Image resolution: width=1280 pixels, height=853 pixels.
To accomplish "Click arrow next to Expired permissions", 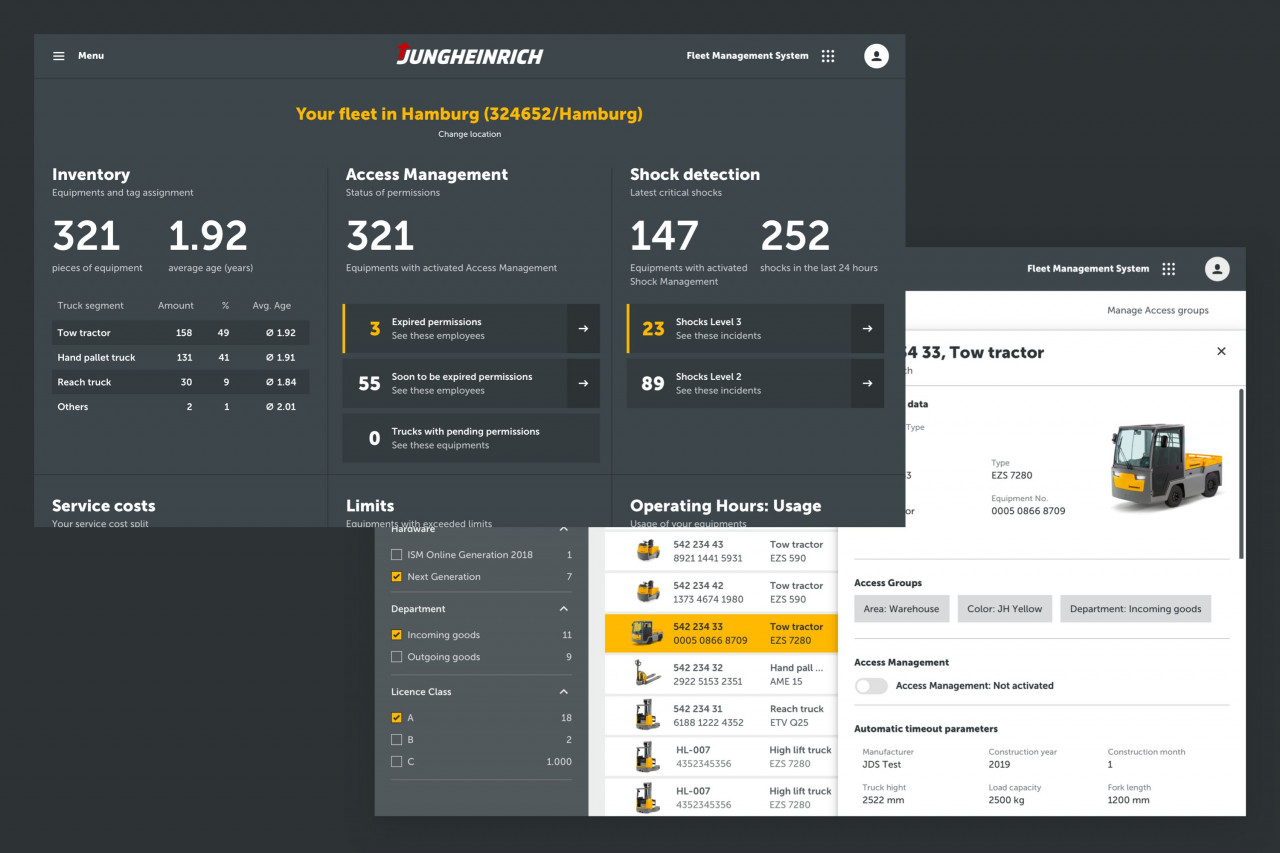I will 583,329.
